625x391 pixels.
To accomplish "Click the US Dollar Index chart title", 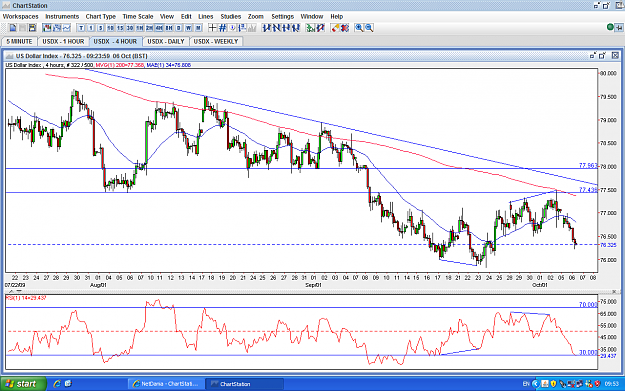I will pyautogui.click(x=81, y=56).
